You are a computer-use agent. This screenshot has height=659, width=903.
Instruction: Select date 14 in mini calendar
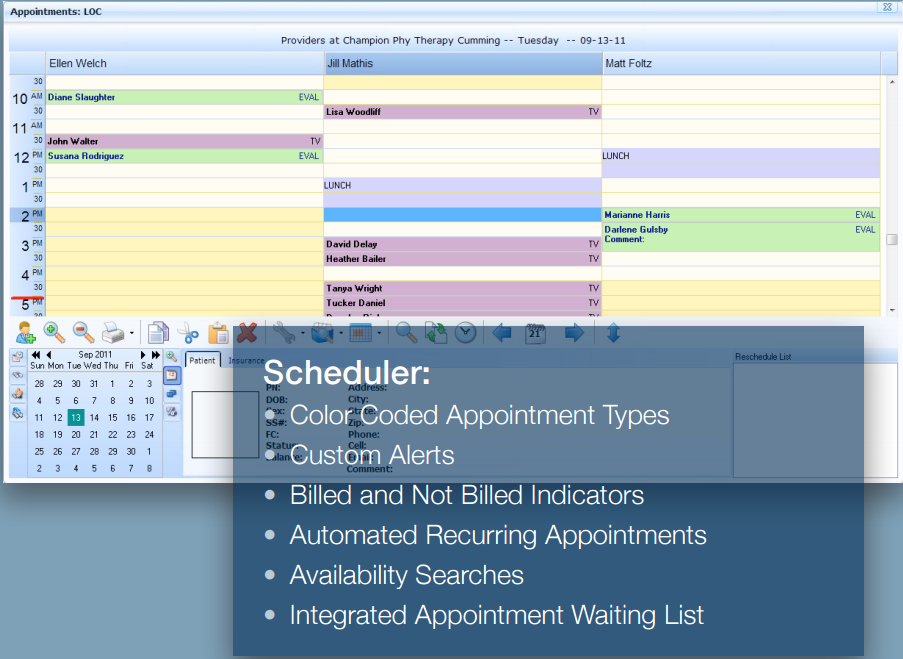tap(94, 418)
